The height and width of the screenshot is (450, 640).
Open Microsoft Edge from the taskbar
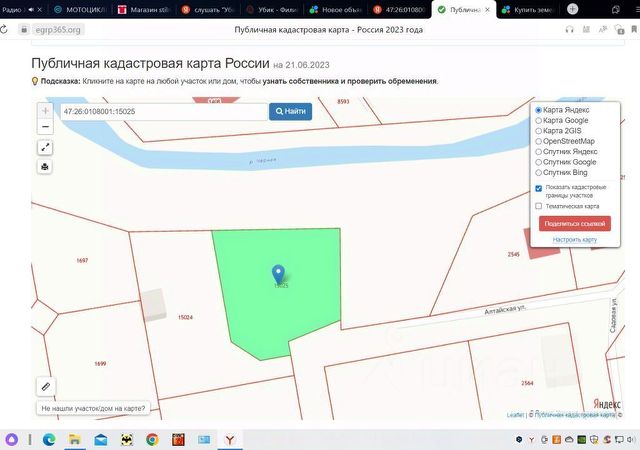(x=47, y=439)
